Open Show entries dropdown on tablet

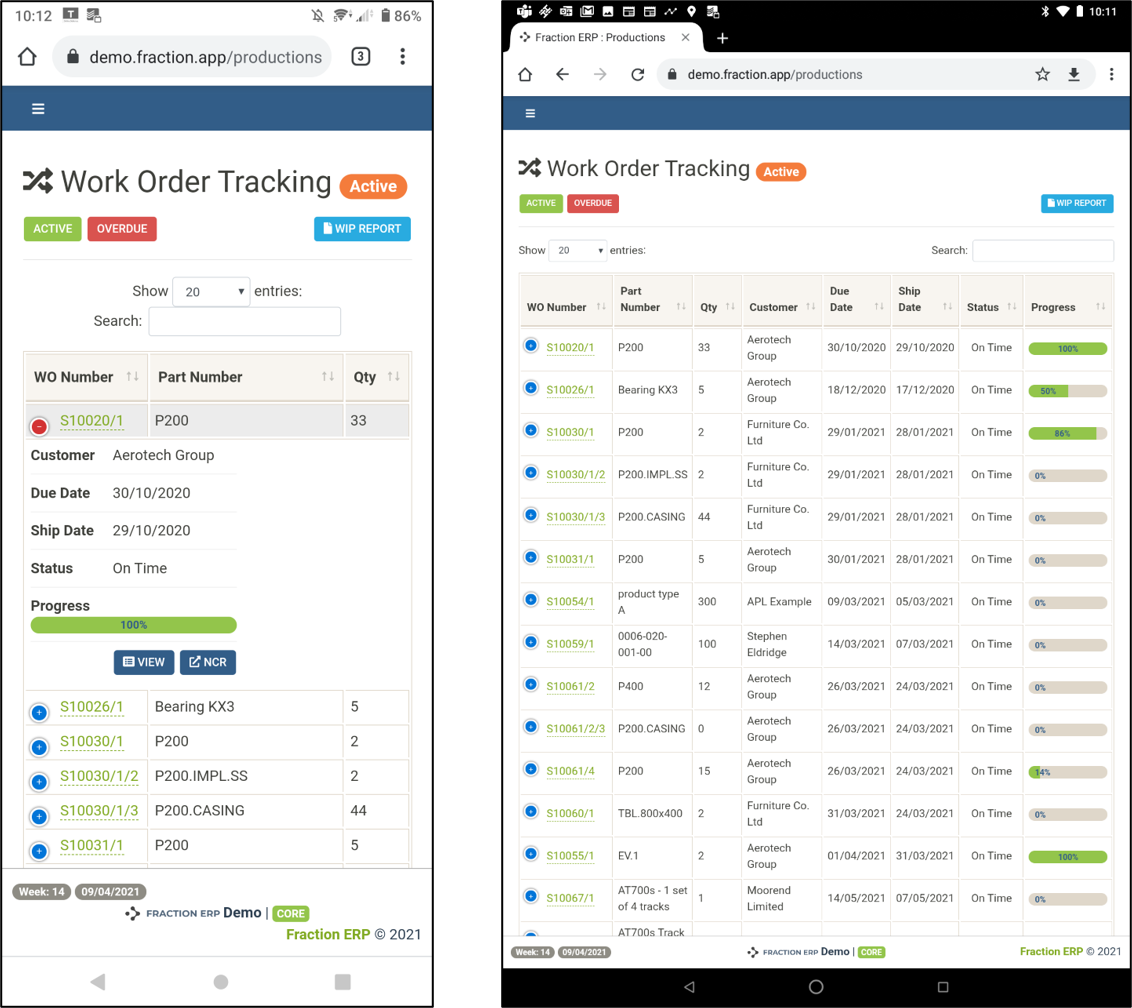click(577, 250)
